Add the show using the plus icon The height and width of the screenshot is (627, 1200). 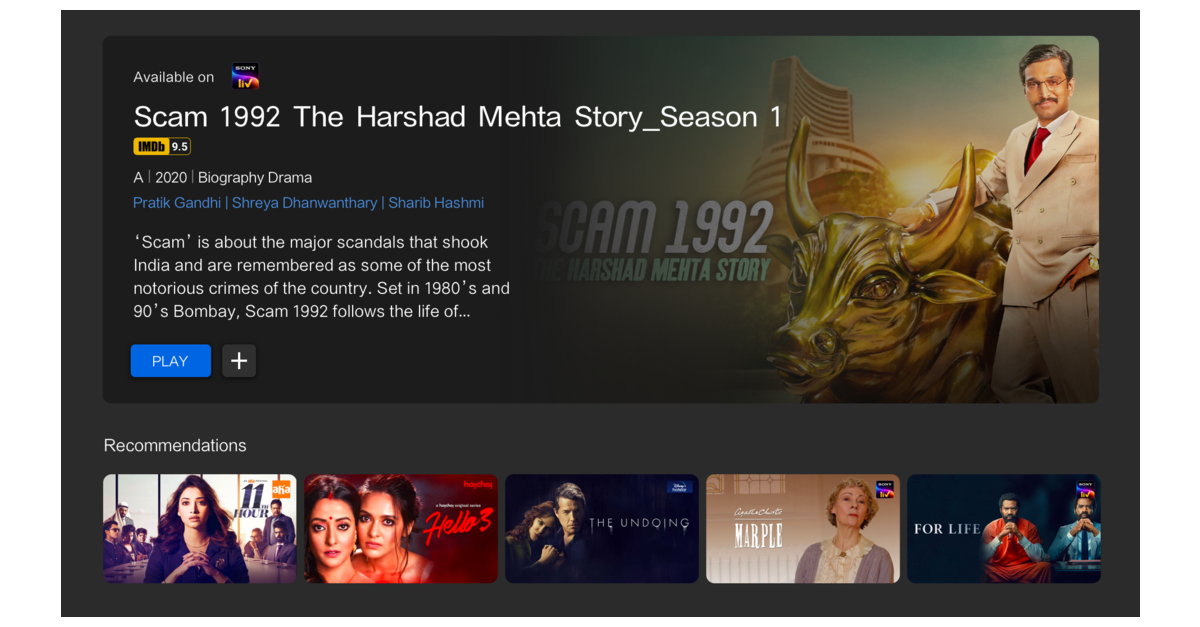pos(239,361)
